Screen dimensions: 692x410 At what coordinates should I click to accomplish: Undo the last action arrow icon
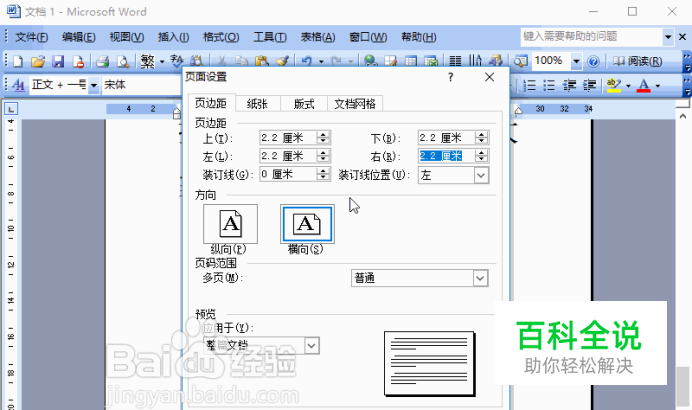307,61
